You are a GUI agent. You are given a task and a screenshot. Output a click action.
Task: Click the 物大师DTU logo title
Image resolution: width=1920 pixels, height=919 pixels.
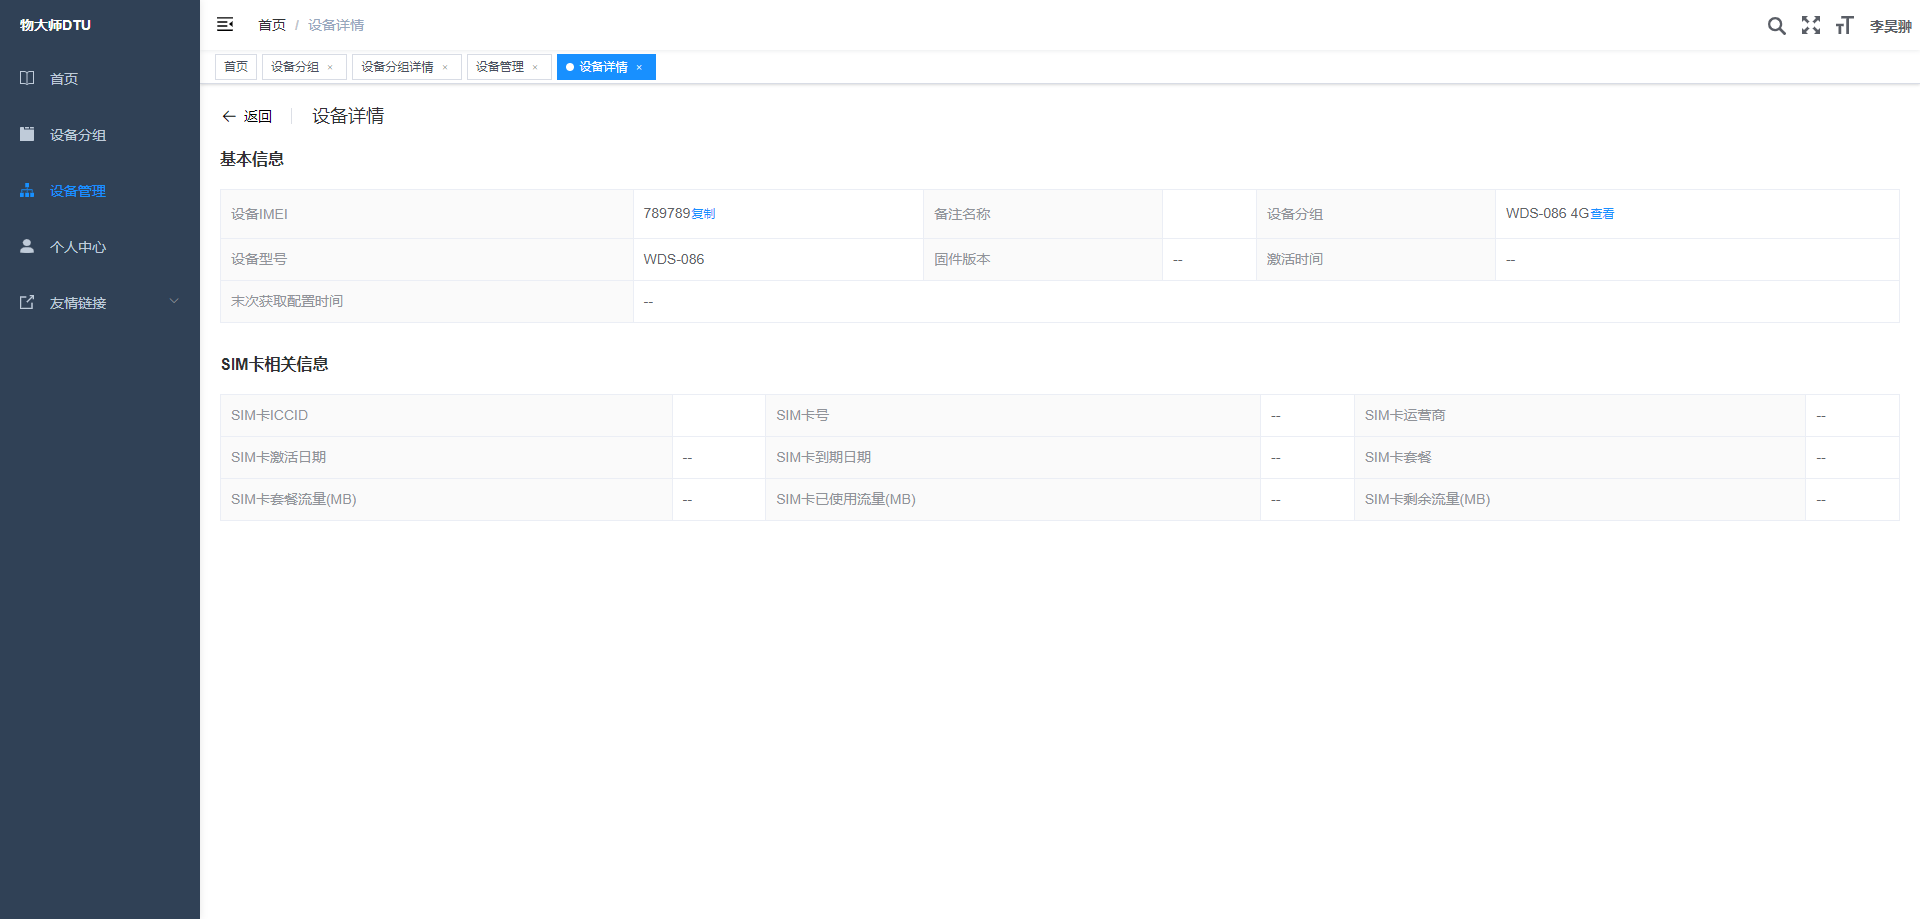click(x=55, y=25)
